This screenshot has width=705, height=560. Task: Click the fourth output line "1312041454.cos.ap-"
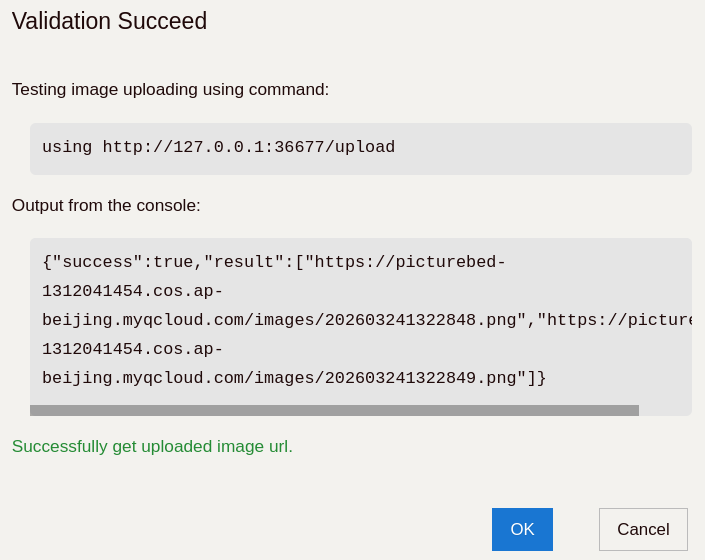pyautogui.click(x=132, y=349)
